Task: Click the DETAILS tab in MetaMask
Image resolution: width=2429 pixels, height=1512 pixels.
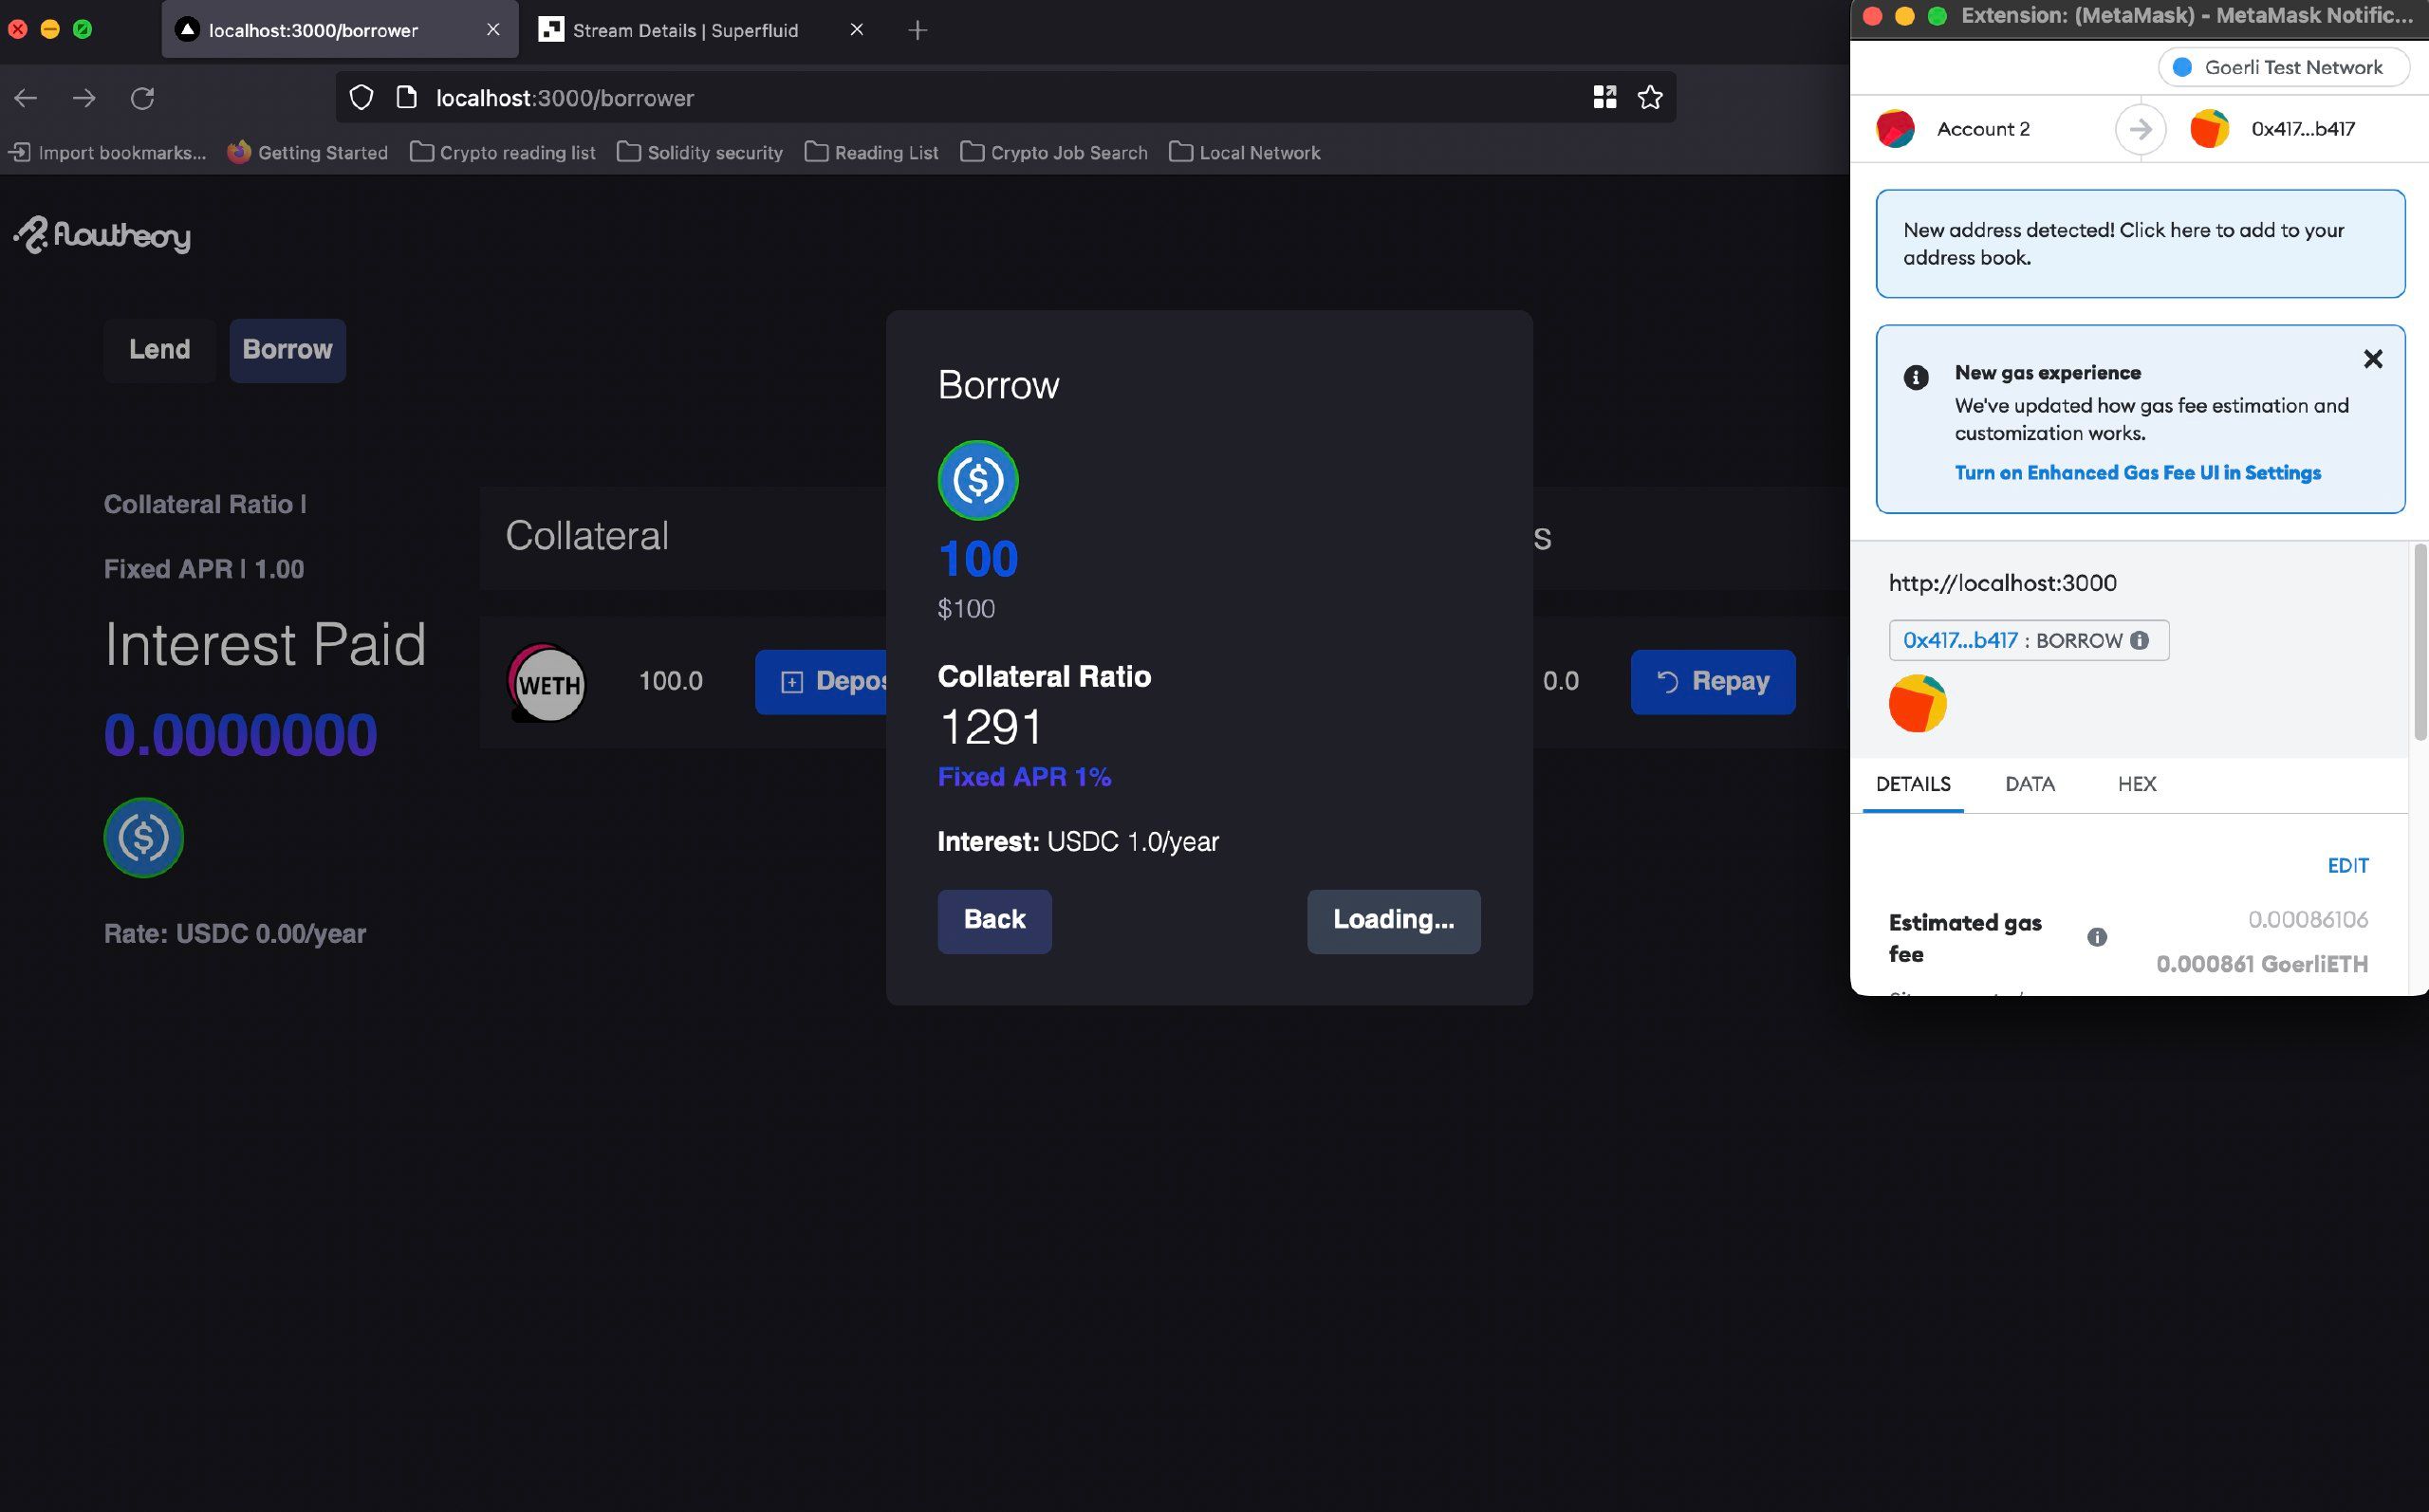Action: click(x=1912, y=784)
